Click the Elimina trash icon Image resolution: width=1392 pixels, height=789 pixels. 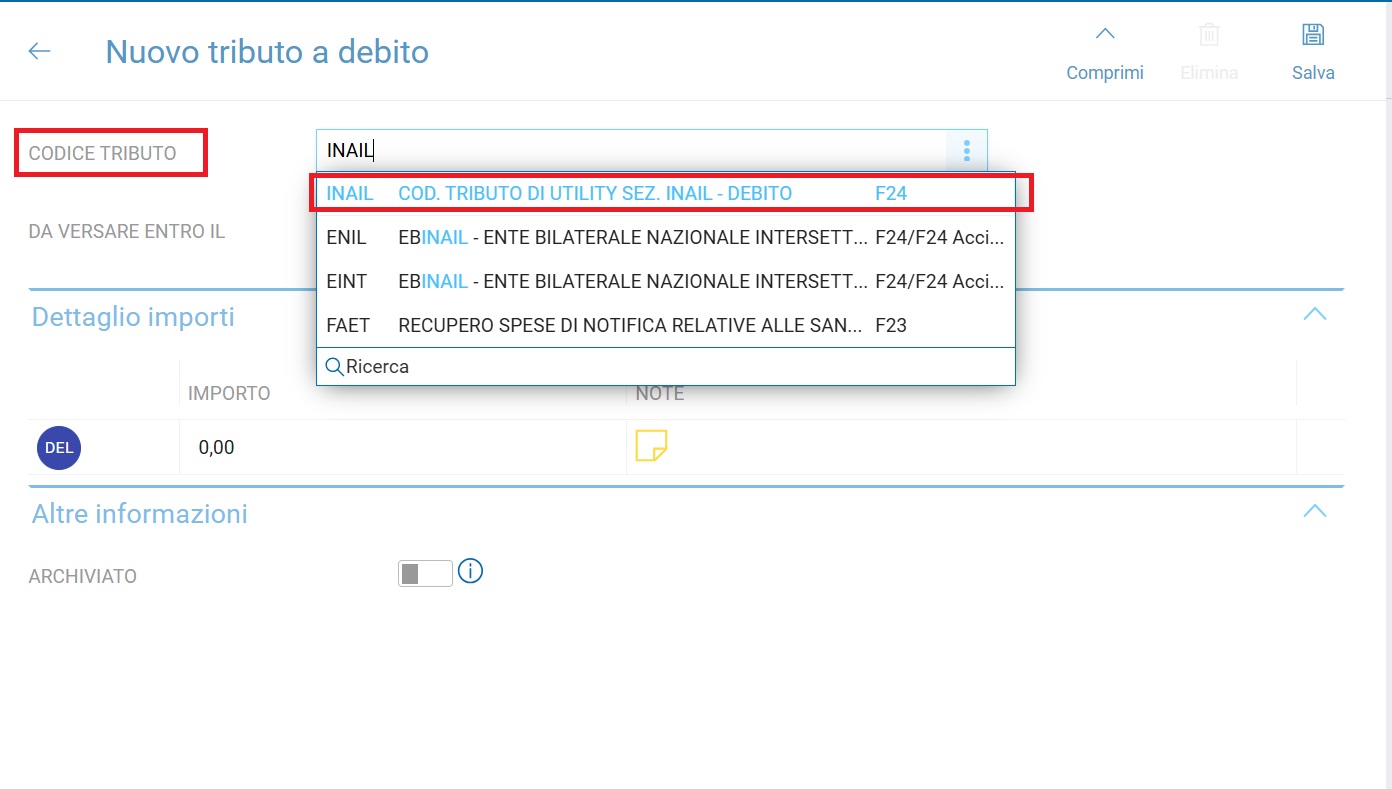click(x=1209, y=35)
